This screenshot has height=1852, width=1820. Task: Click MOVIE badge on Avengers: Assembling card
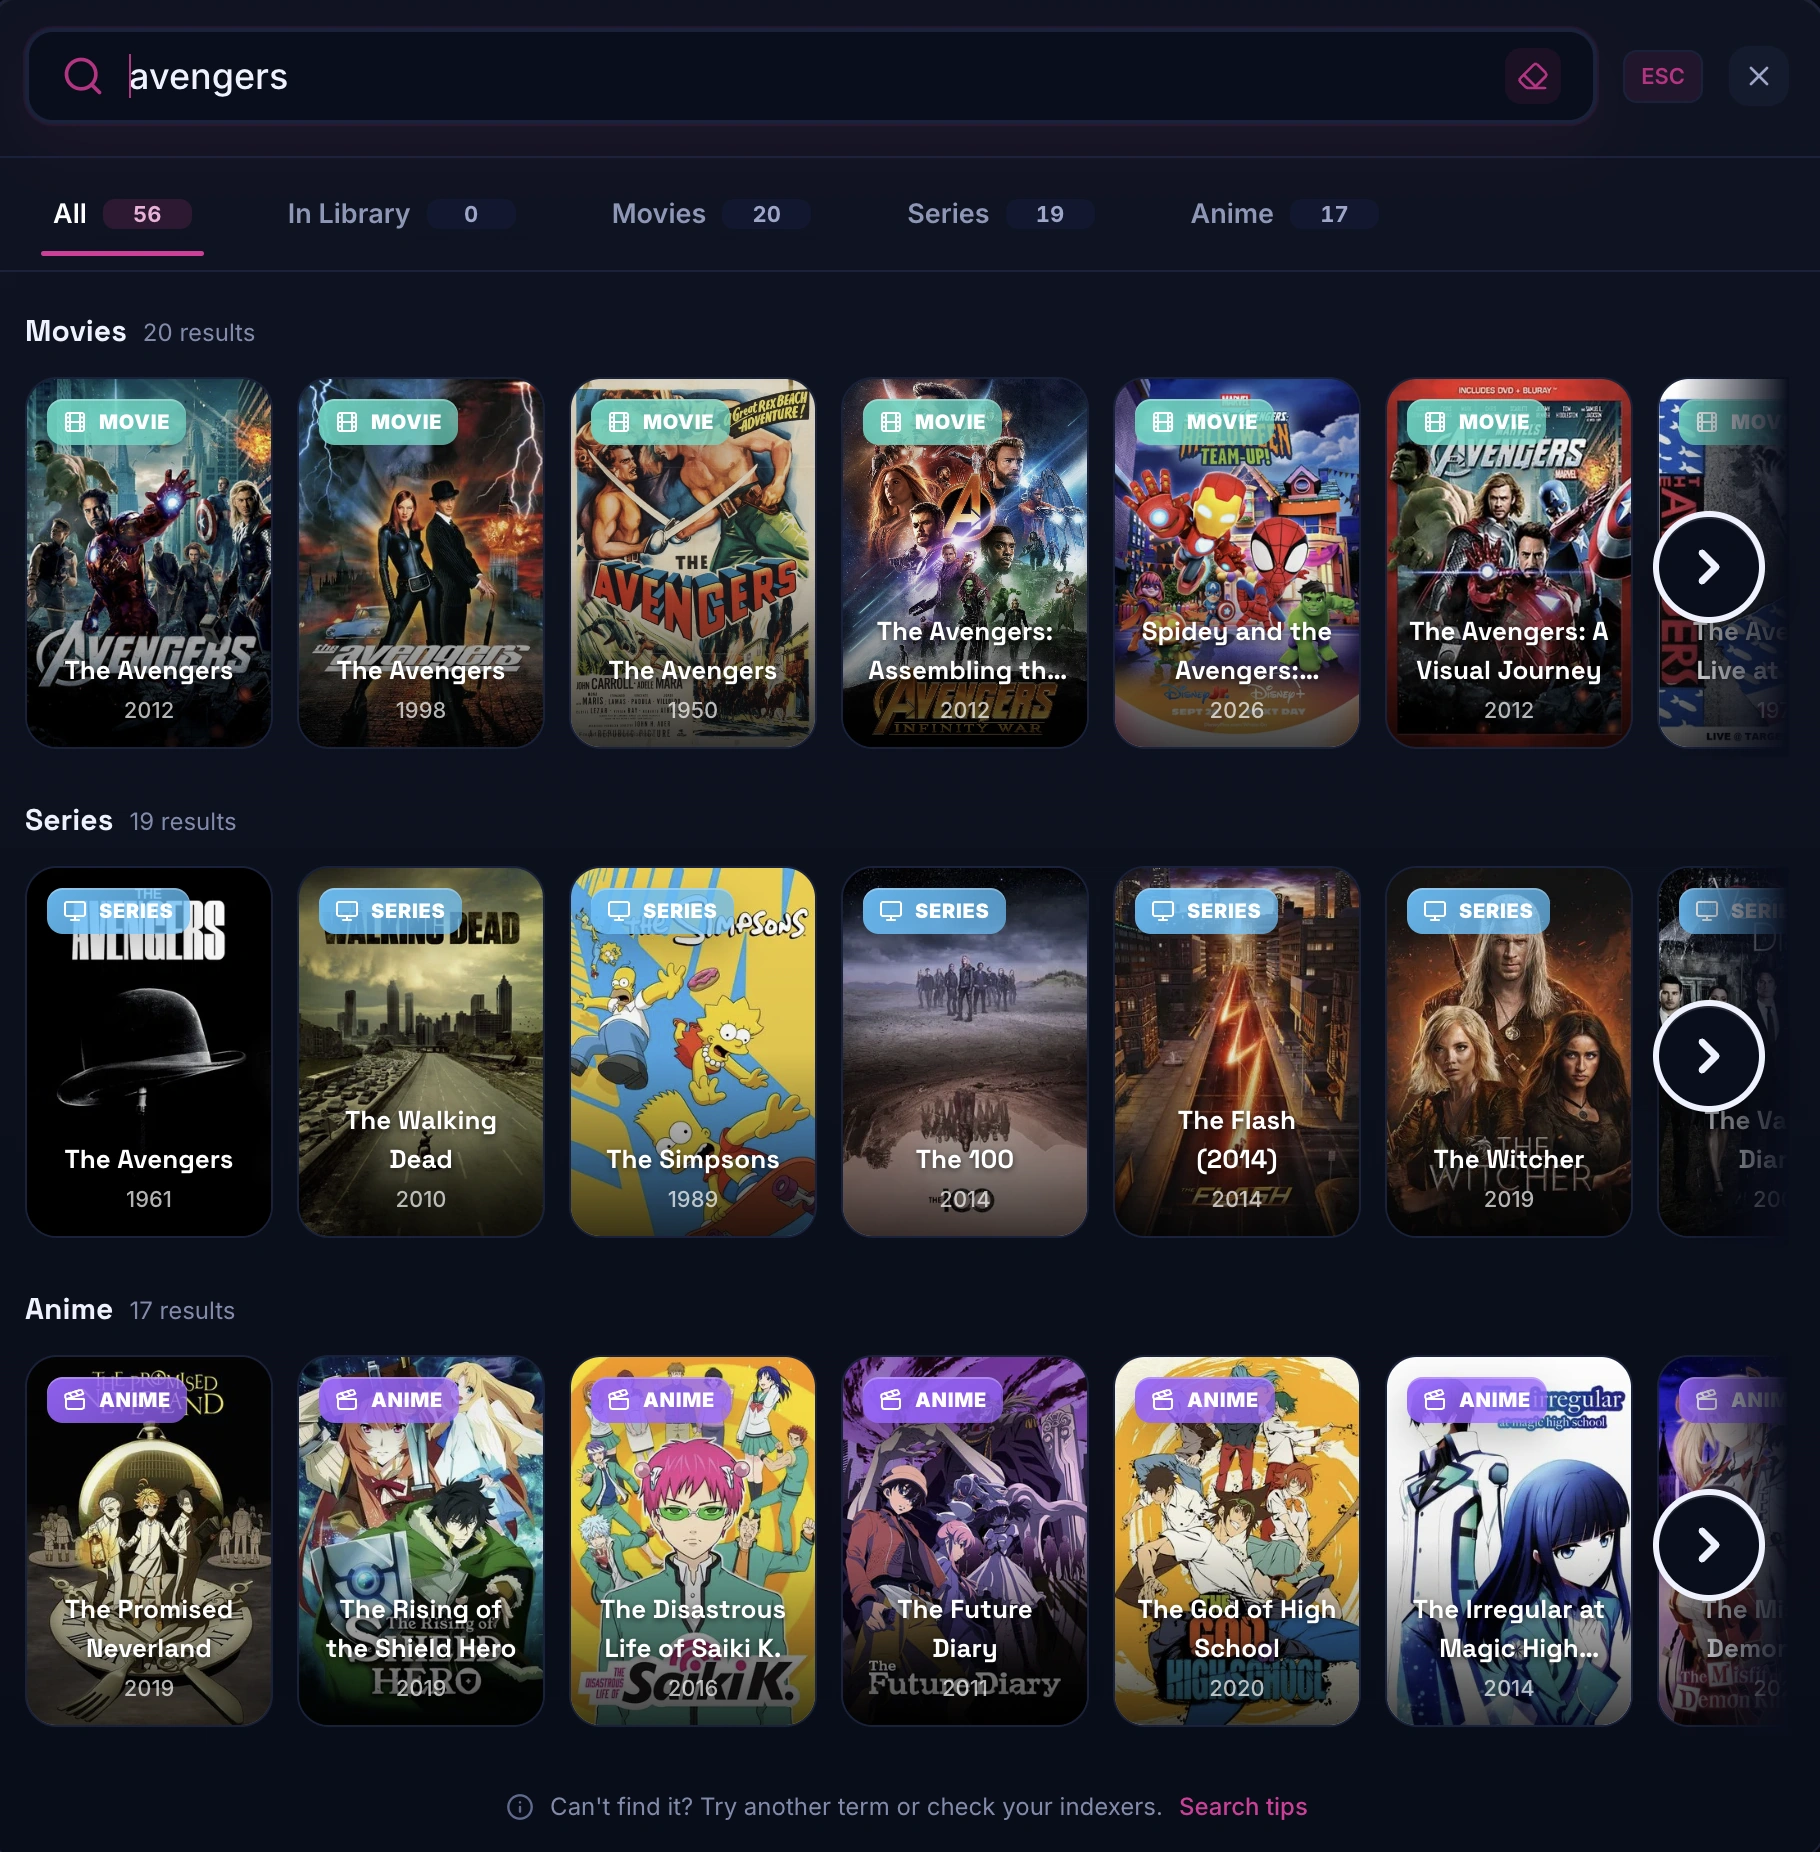pyautogui.click(x=933, y=422)
